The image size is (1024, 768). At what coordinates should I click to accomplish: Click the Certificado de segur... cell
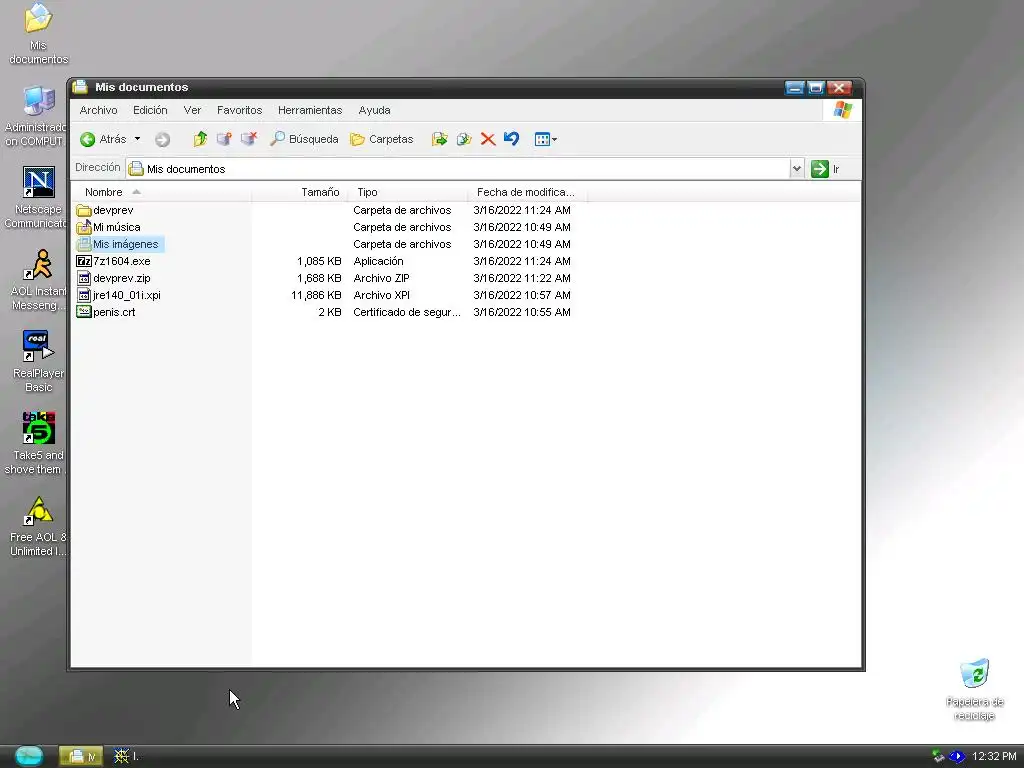pyautogui.click(x=407, y=312)
